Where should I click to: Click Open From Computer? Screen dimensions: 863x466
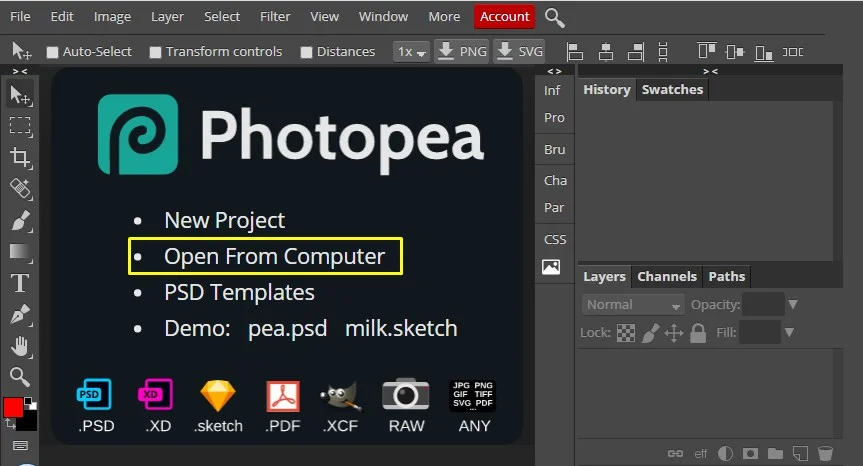(x=274, y=256)
